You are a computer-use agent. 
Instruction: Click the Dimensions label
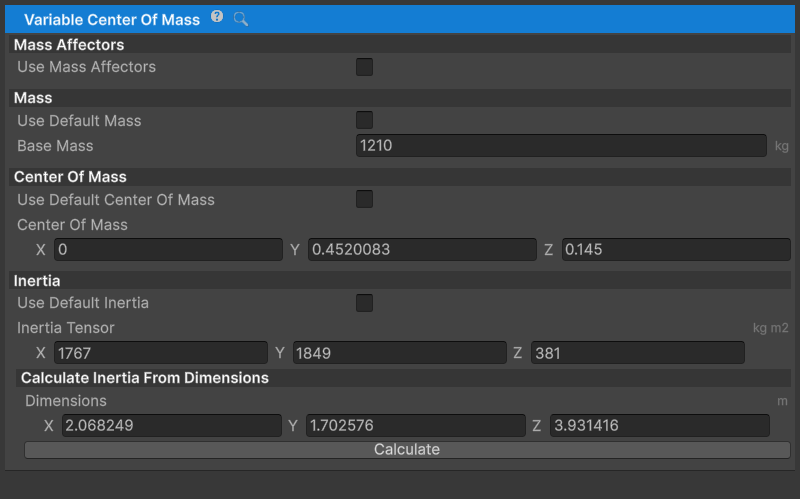[x=66, y=401]
